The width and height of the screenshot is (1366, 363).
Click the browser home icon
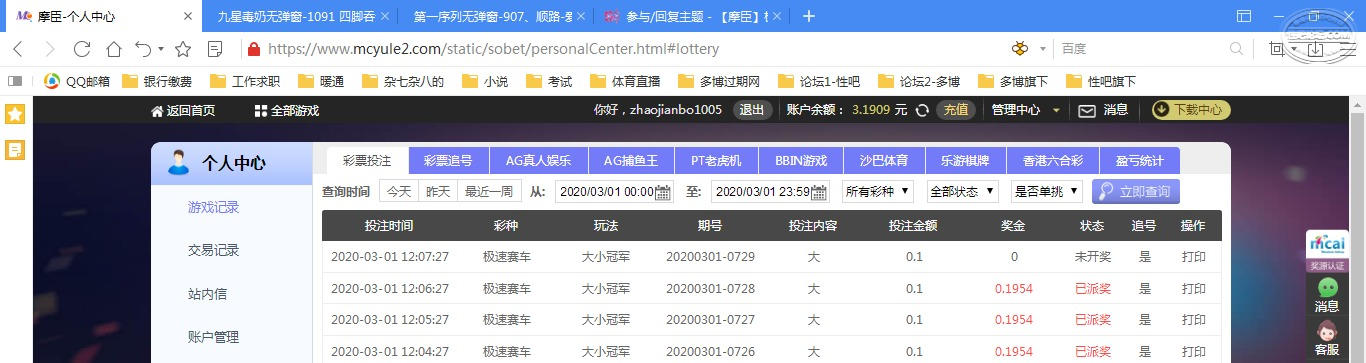(114, 48)
